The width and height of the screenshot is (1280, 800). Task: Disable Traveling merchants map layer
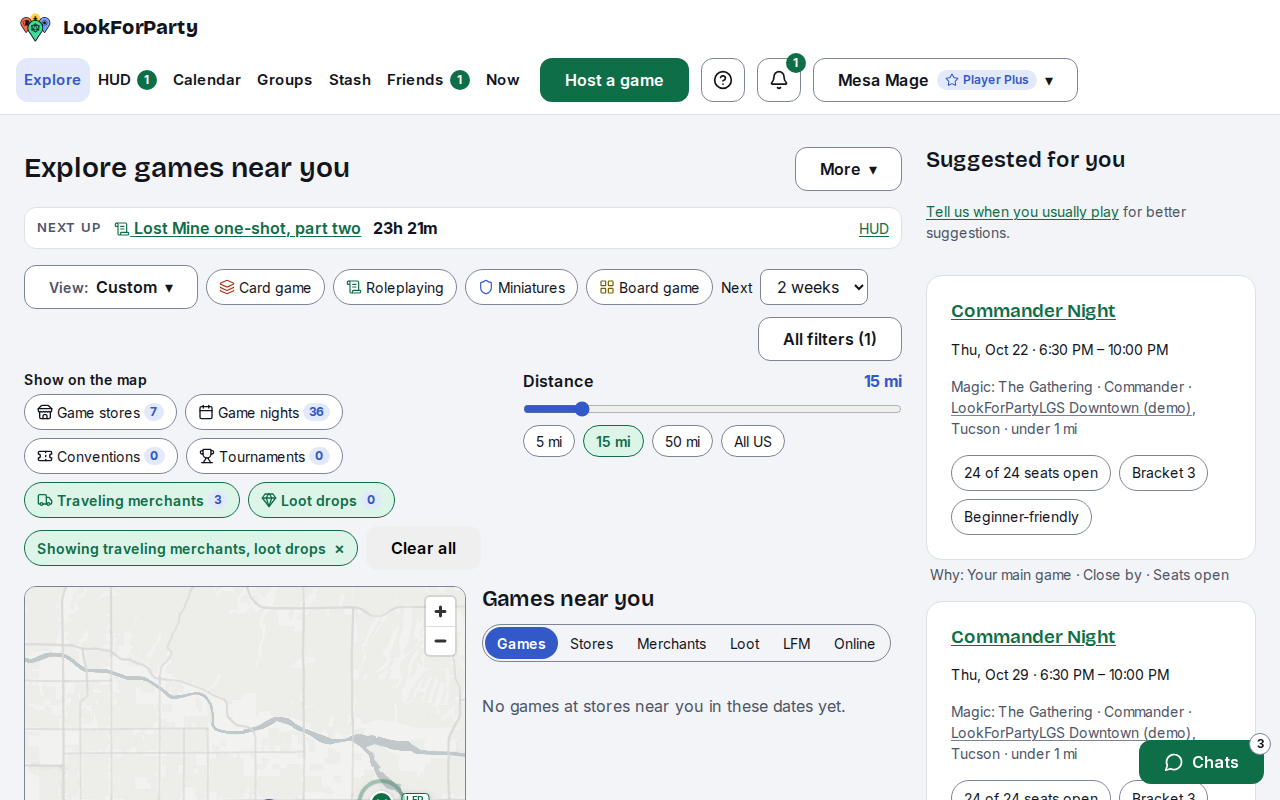tap(132, 500)
